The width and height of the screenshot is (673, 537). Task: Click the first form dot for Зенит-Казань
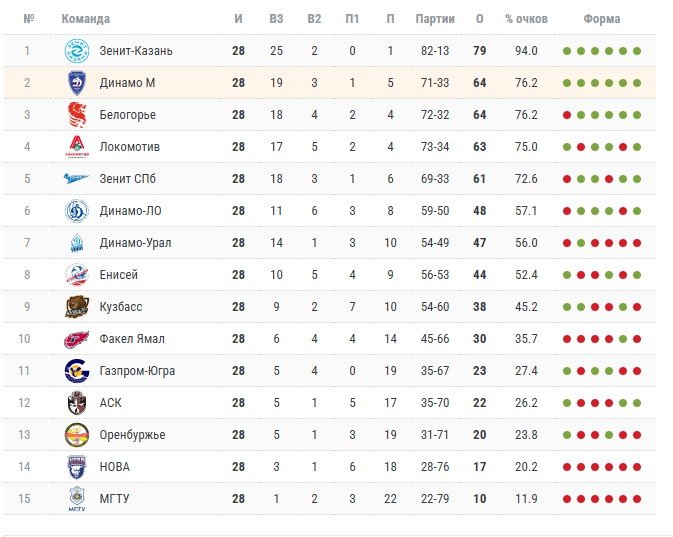click(567, 52)
